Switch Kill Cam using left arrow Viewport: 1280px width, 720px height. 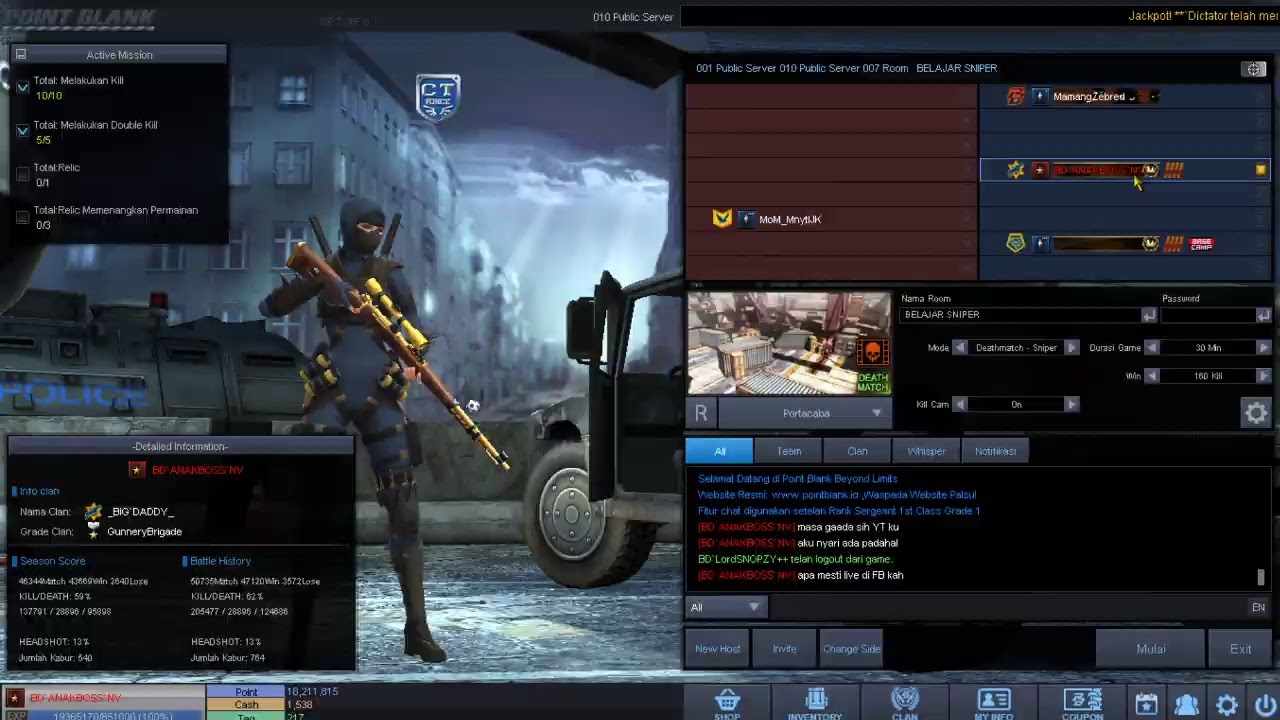coord(960,404)
